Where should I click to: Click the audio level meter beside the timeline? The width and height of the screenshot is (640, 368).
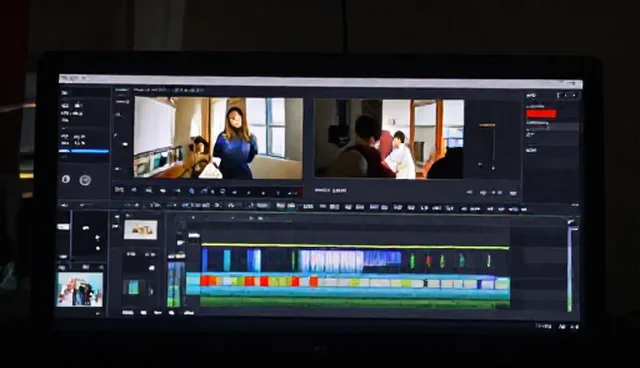pyautogui.click(x=176, y=284)
